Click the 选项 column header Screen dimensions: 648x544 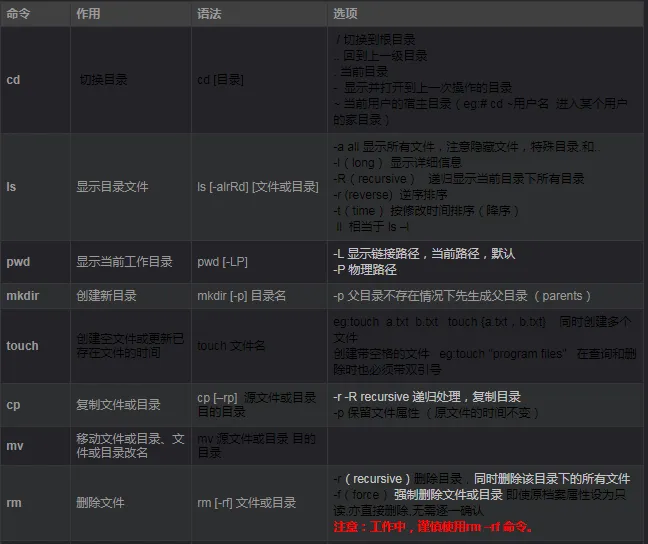(x=486, y=14)
